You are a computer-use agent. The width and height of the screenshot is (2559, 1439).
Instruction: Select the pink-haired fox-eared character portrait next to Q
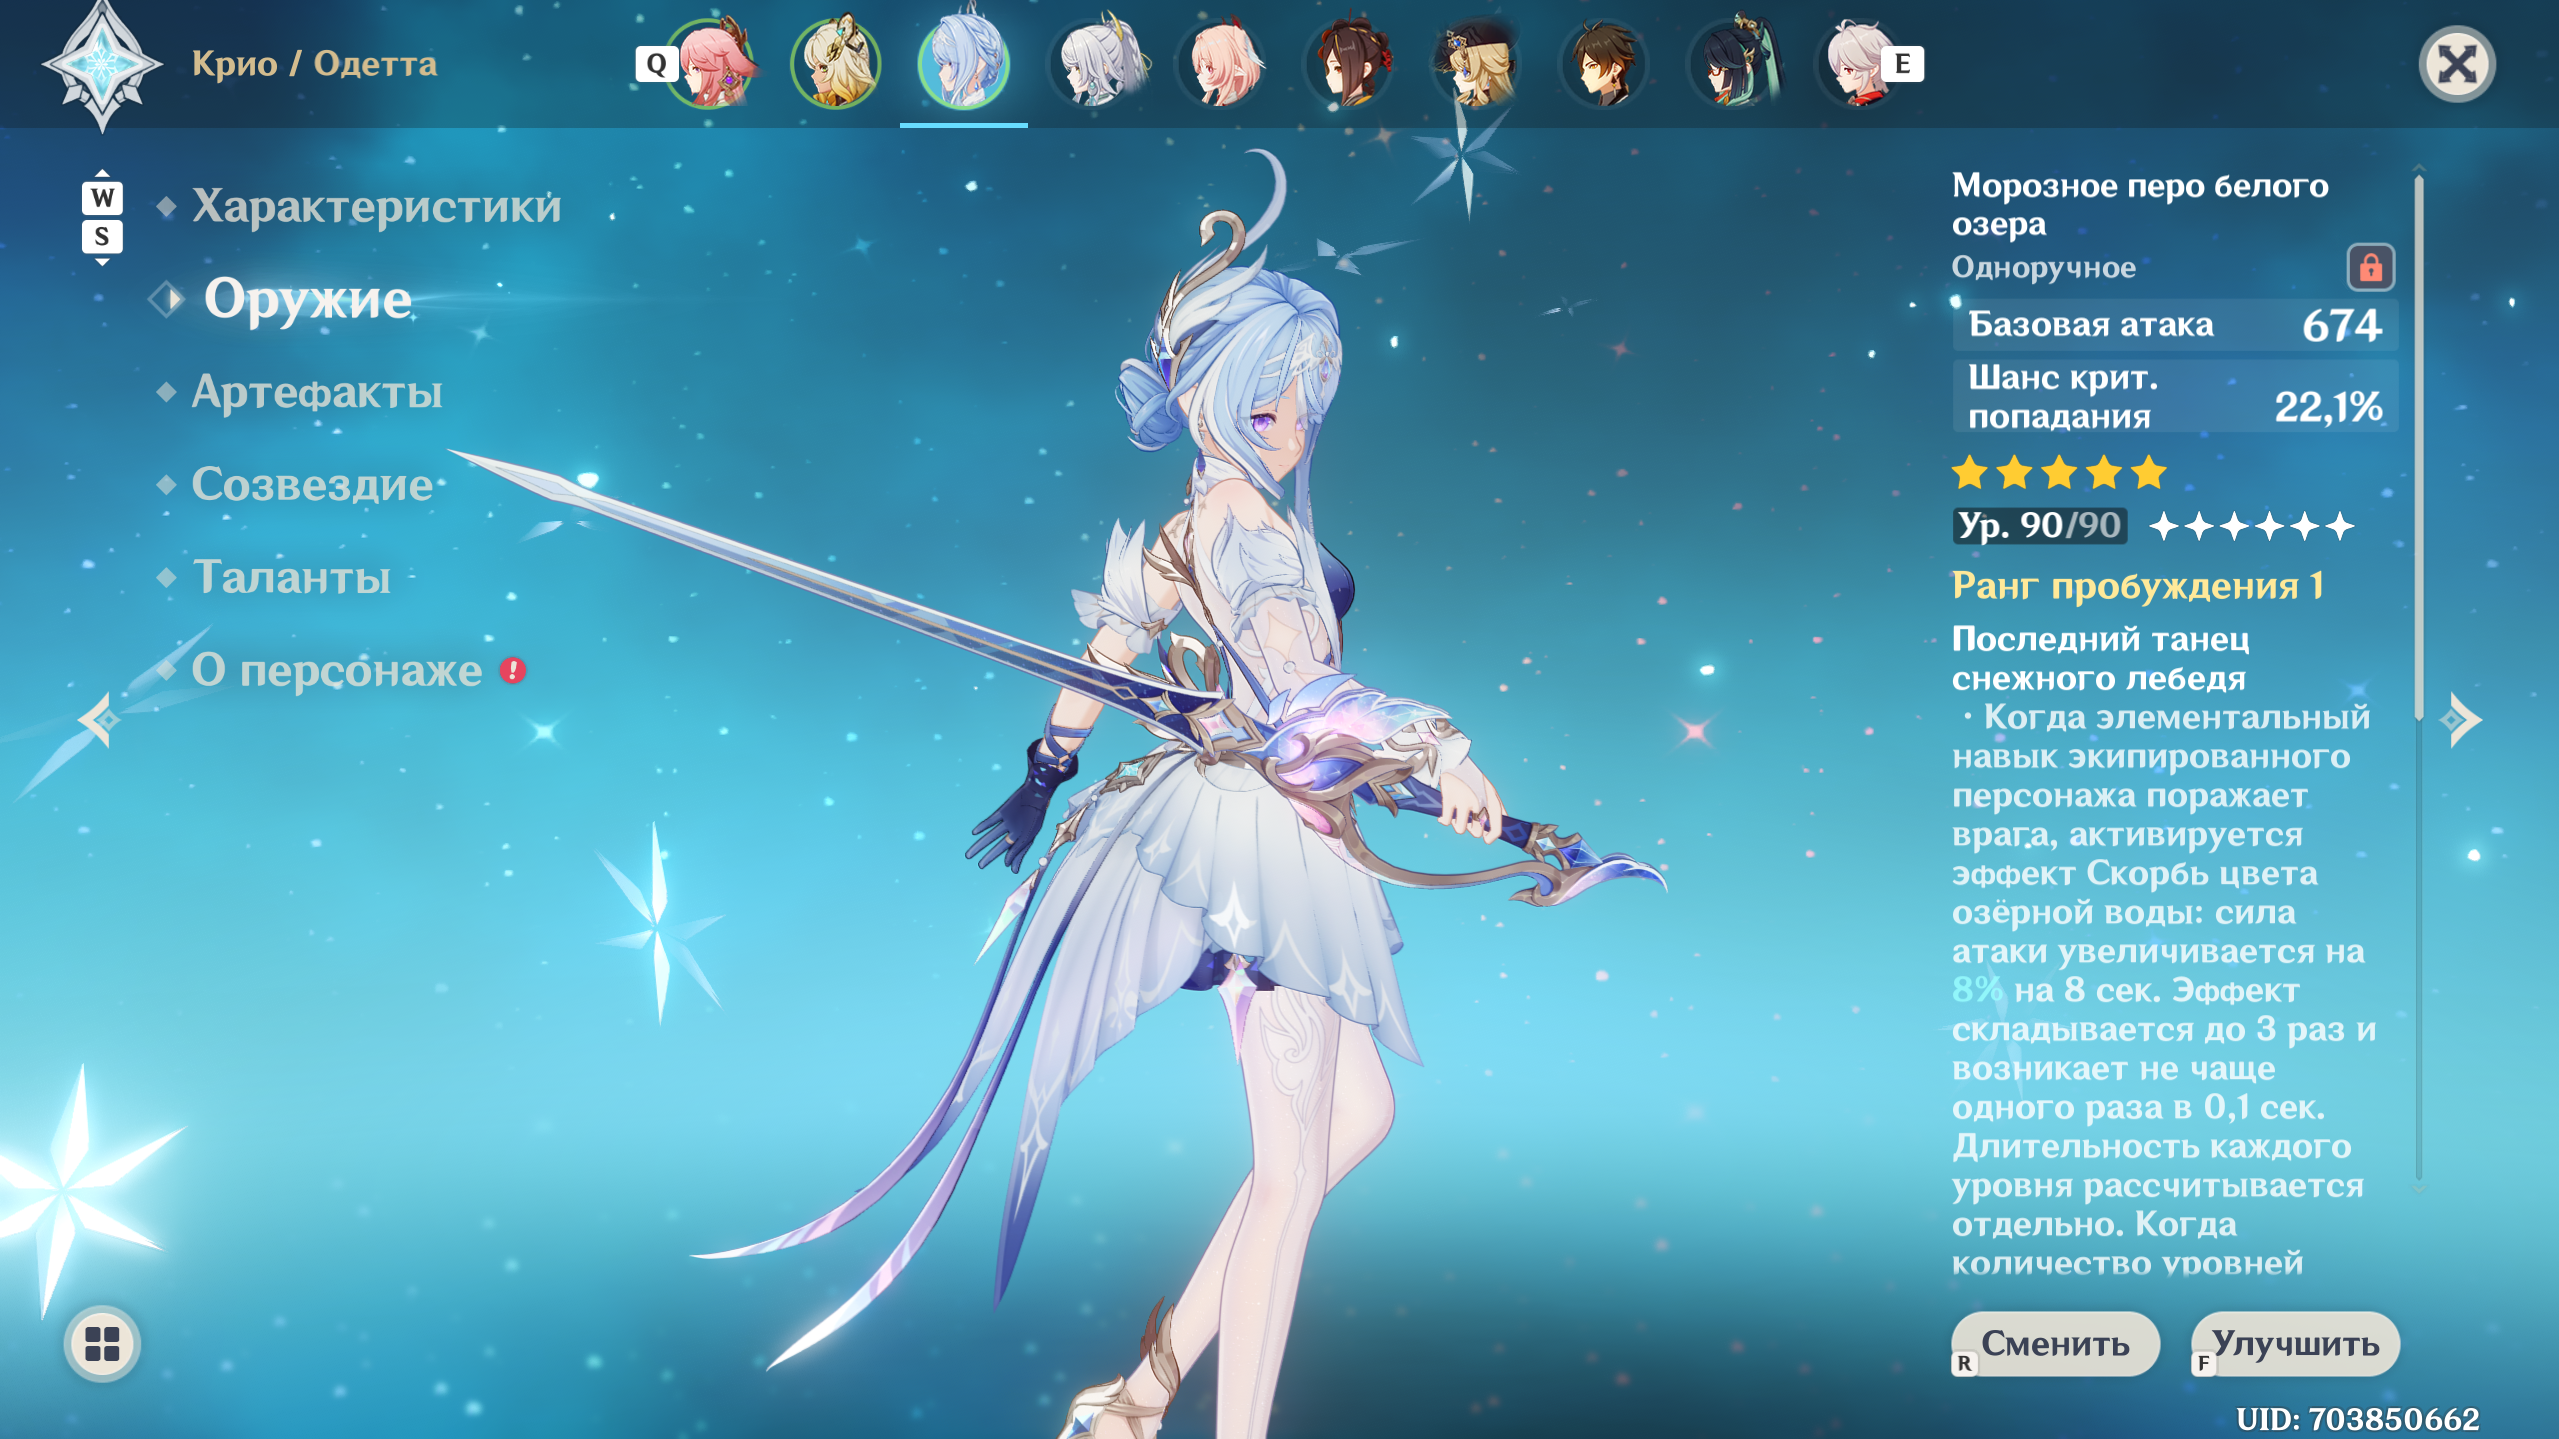[x=711, y=63]
